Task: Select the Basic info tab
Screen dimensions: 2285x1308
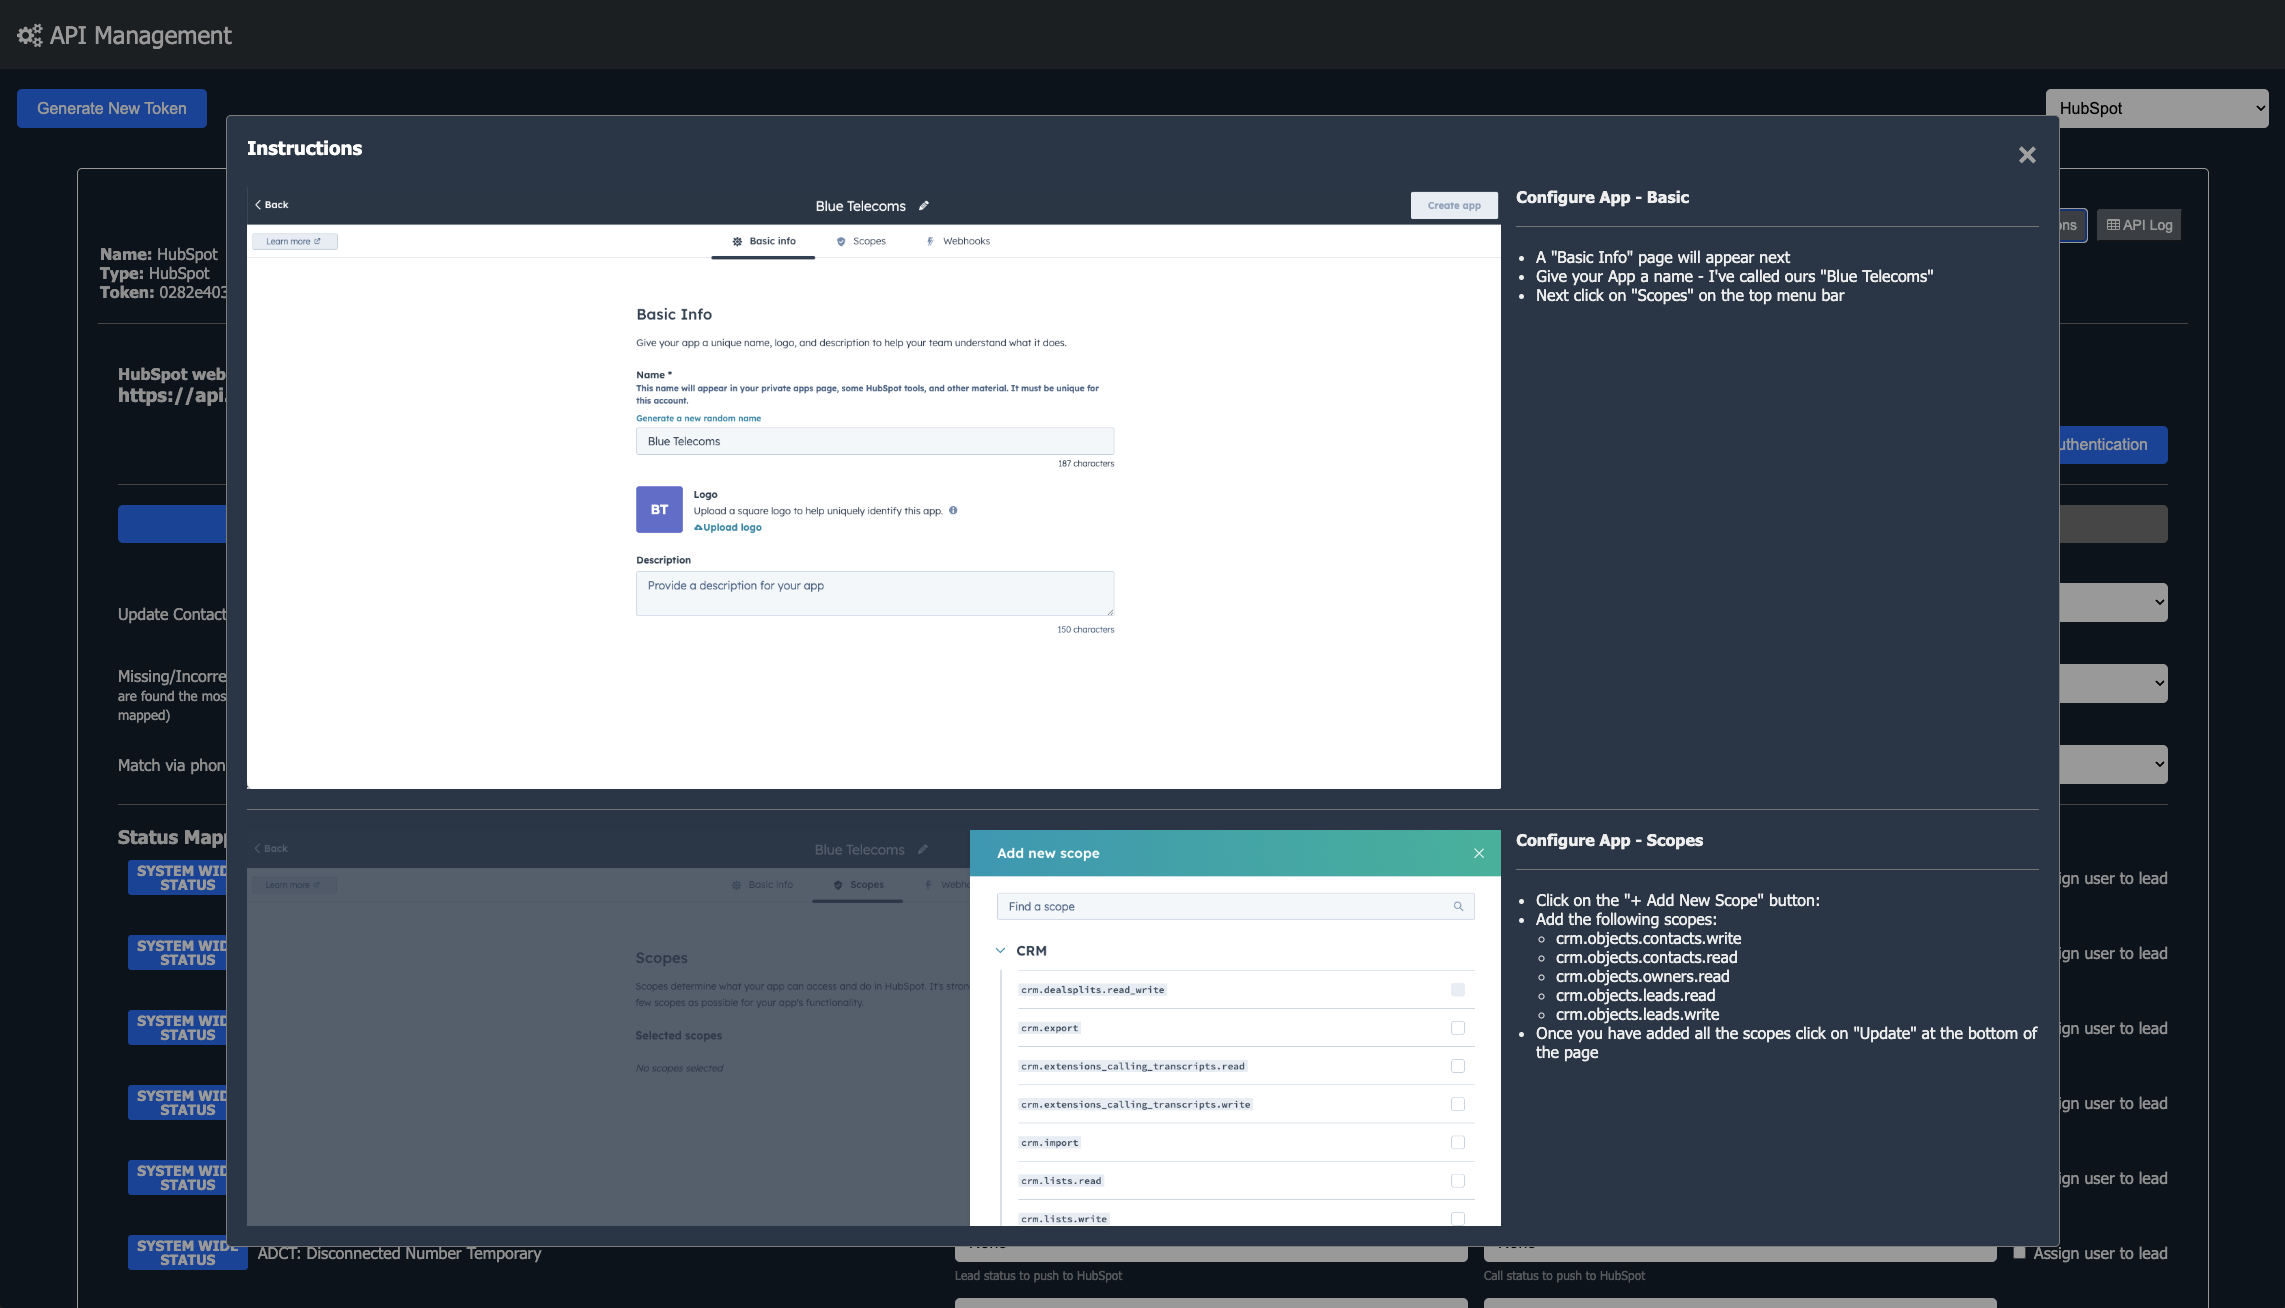Action: [x=763, y=241]
